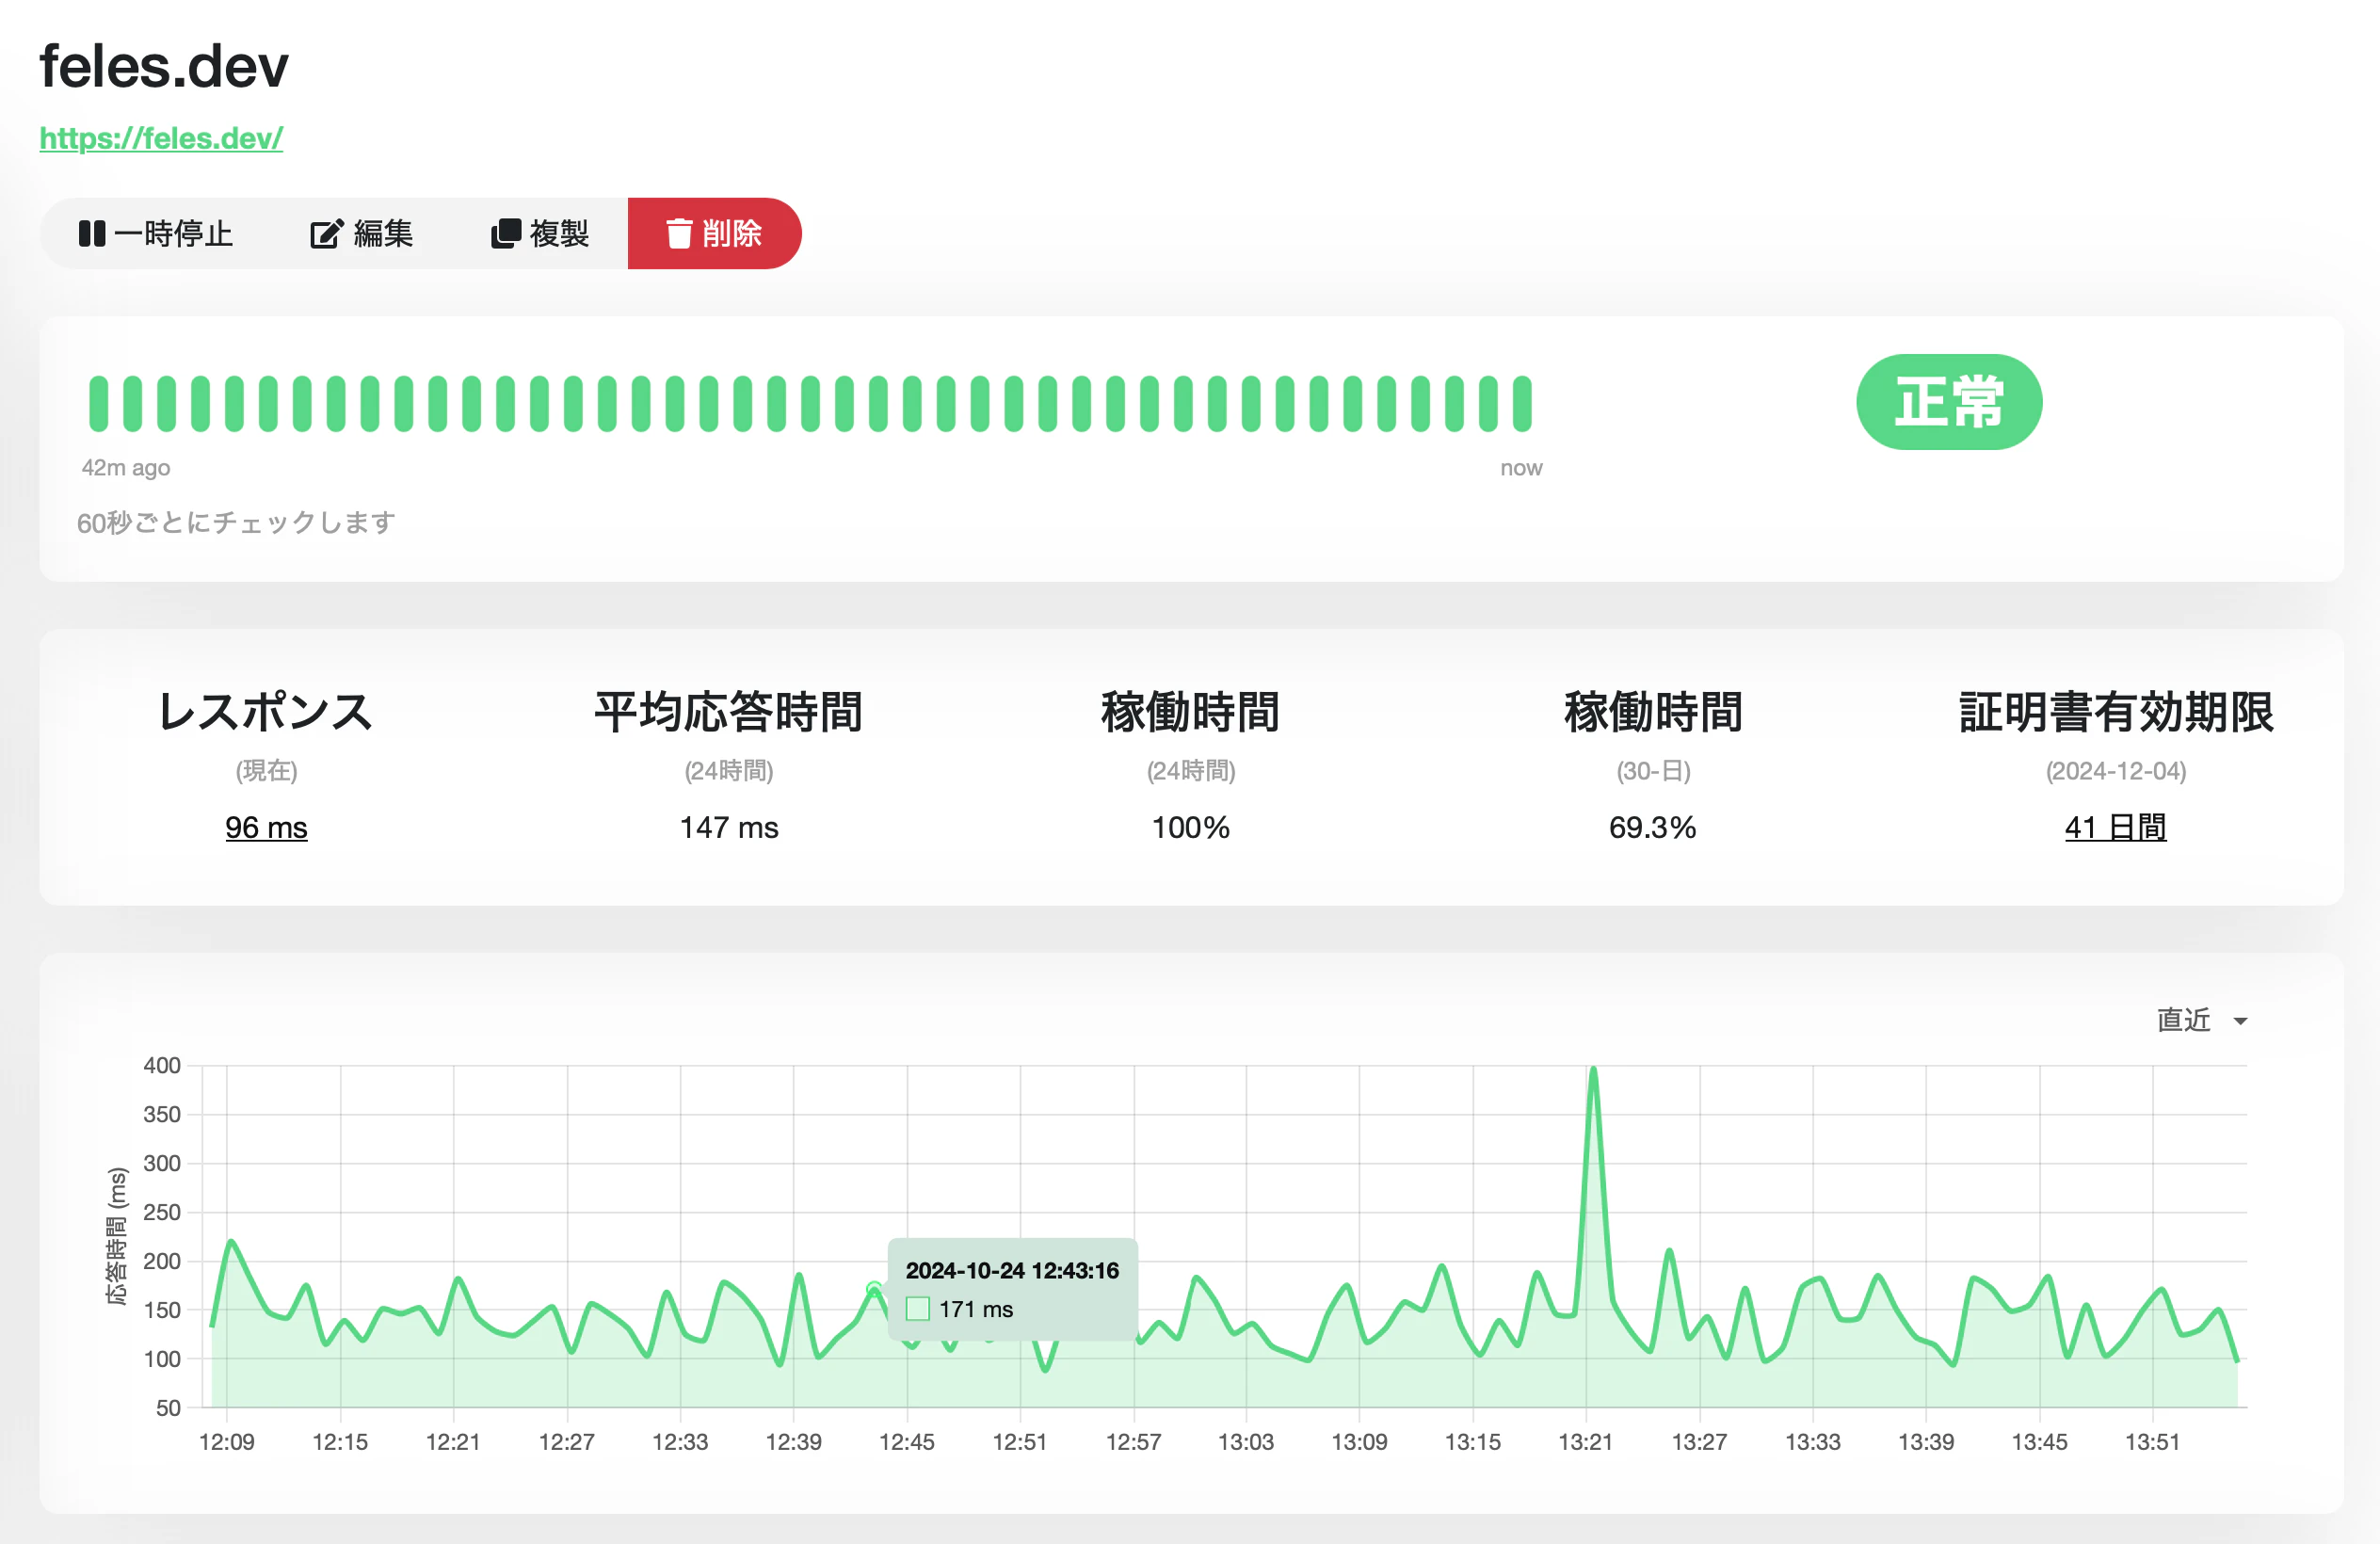The image size is (2380, 1544).
Task: Click the (現在) sublabel
Action: point(266,771)
